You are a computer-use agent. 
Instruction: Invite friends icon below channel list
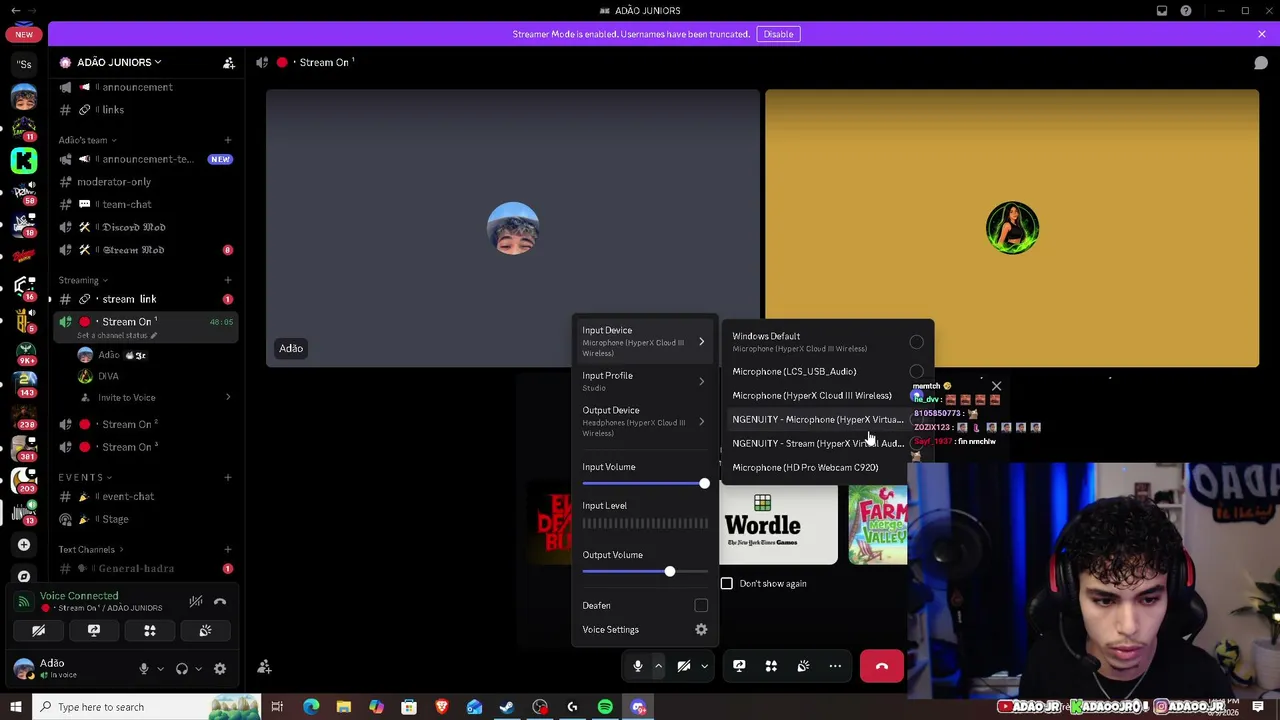(x=264, y=667)
